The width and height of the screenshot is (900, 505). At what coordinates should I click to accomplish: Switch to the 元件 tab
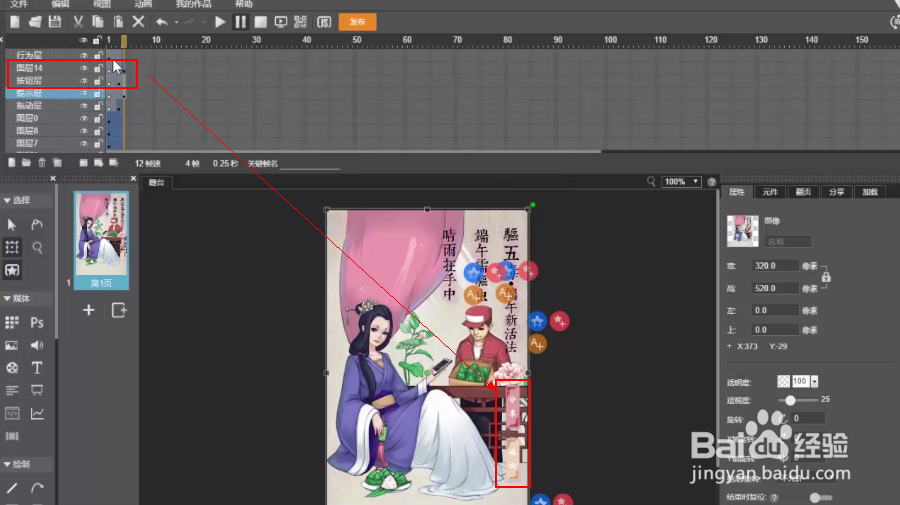[x=770, y=192]
